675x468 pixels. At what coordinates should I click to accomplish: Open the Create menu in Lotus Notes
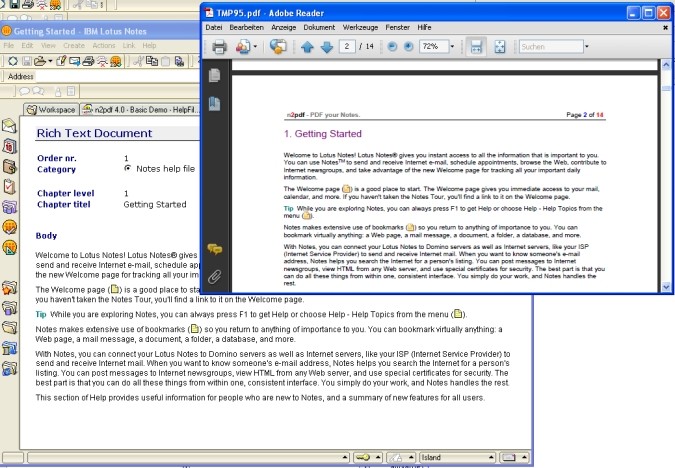pos(74,45)
